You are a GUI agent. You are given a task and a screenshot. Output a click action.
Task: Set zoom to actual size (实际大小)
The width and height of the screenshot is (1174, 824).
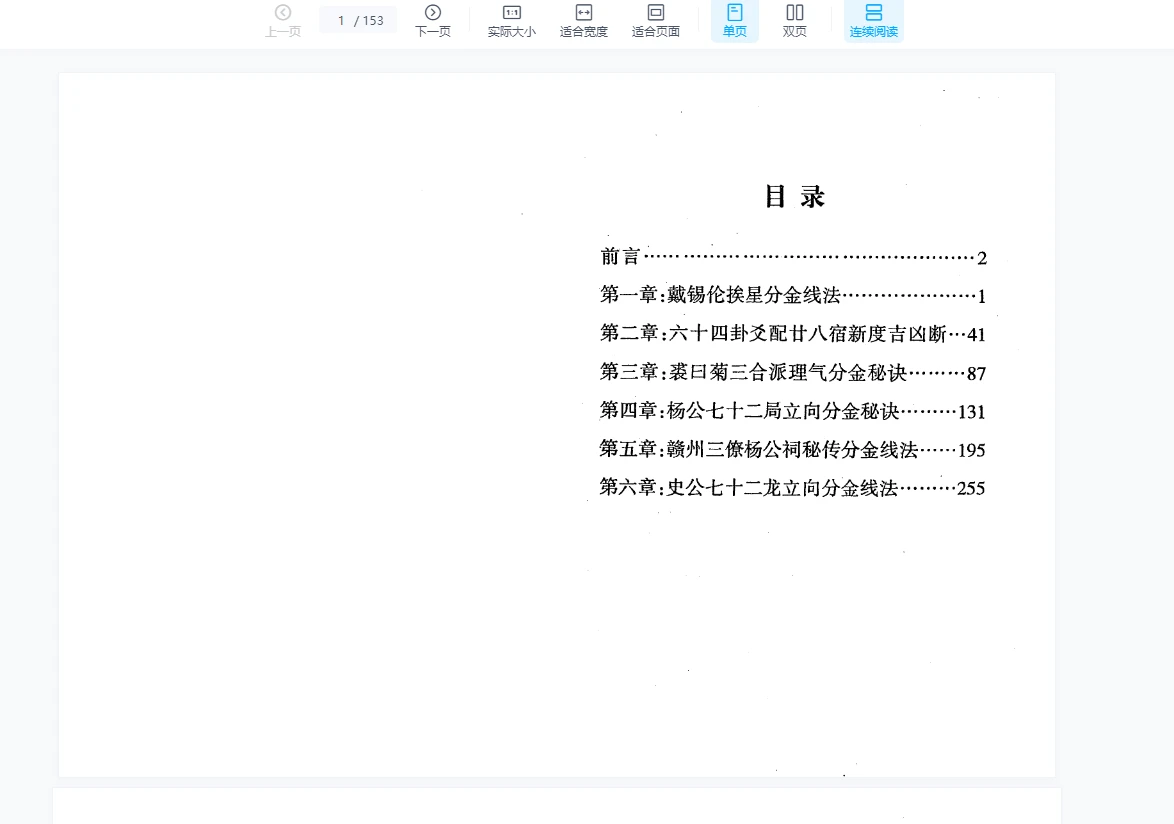click(x=511, y=20)
